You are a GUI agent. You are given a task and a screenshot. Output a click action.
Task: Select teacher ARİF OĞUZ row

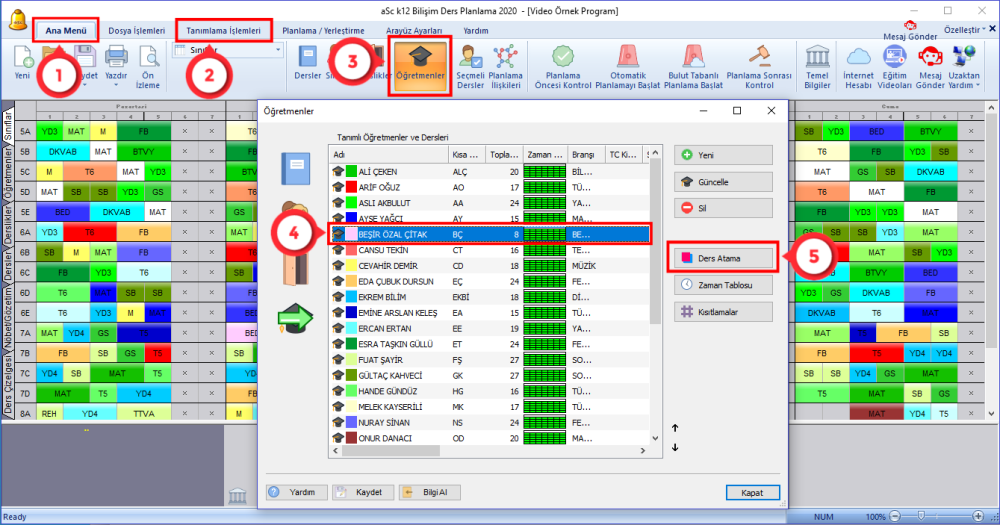[489, 188]
